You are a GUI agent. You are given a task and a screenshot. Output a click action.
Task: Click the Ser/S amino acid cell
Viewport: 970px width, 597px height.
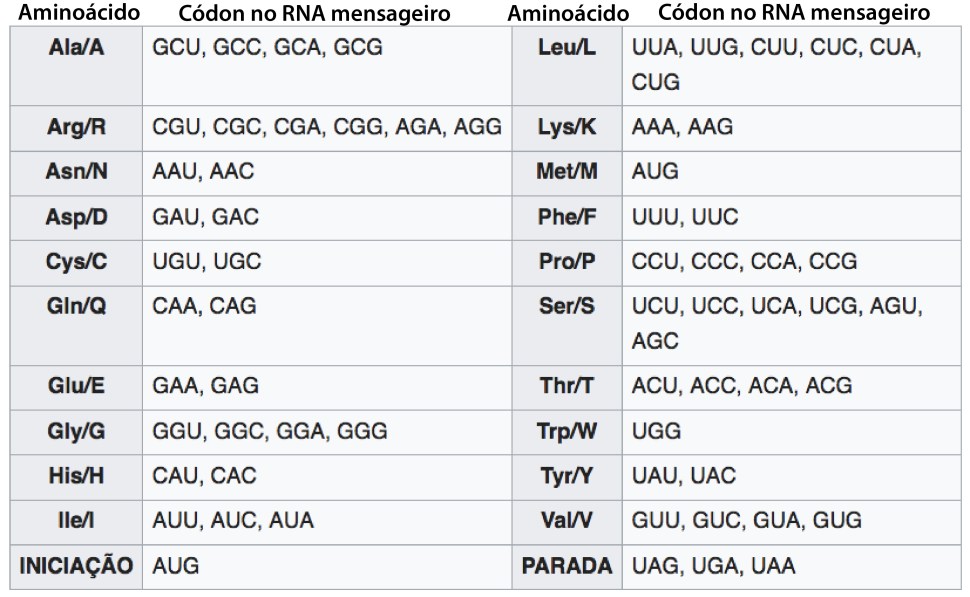click(567, 306)
